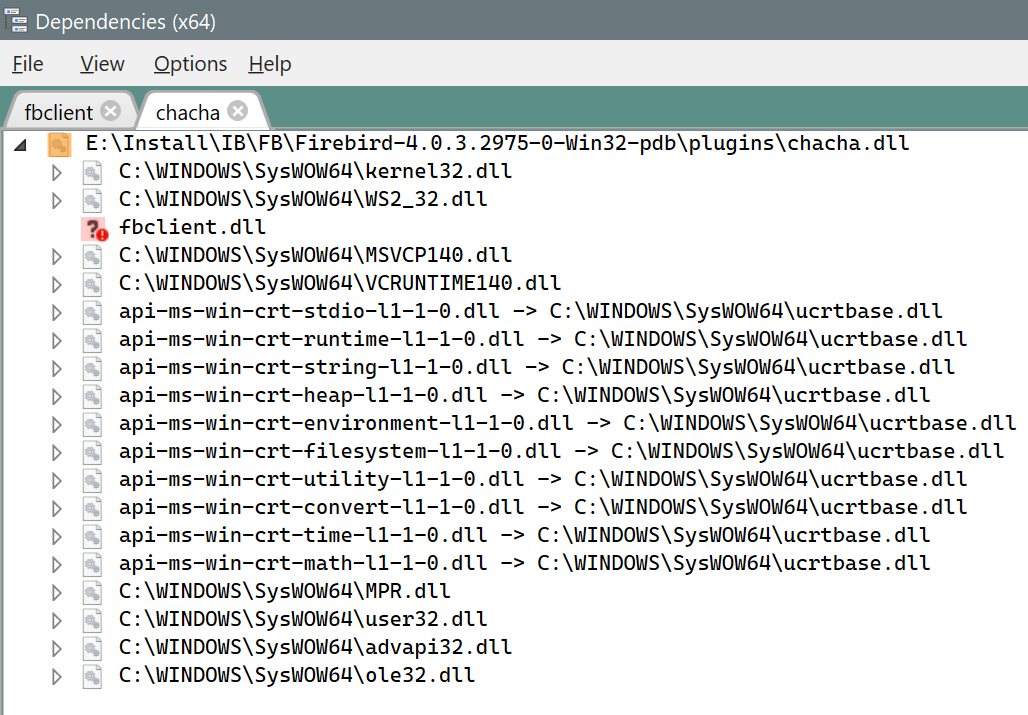Open the Options menu
This screenshot has width=1028, height=715.
190,64
